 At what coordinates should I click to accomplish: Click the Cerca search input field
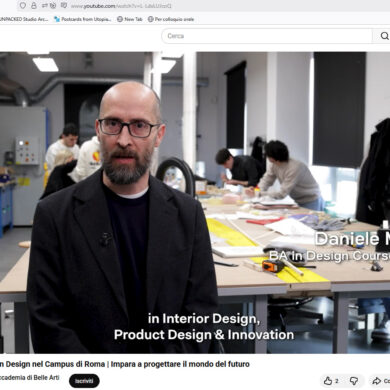pyautogui.click(x=267, y=36)
